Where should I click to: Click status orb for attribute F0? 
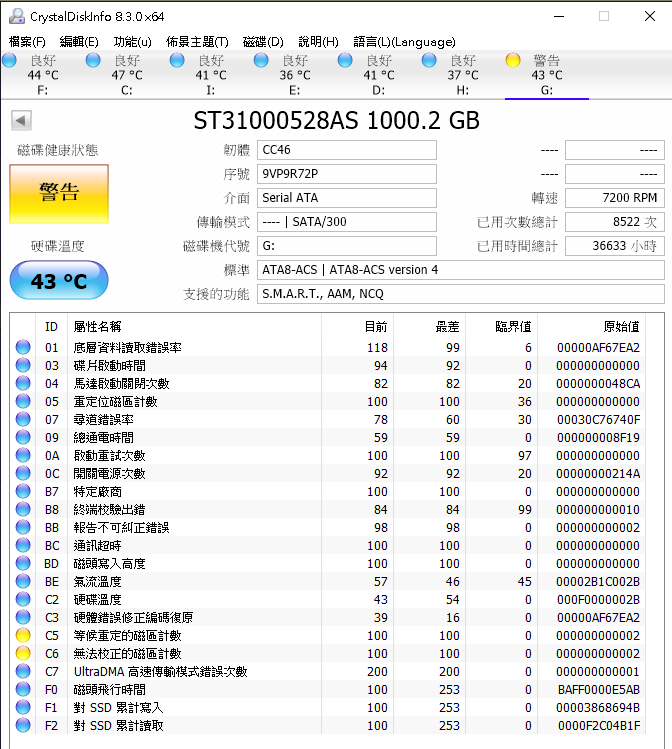tap(23, 689)
